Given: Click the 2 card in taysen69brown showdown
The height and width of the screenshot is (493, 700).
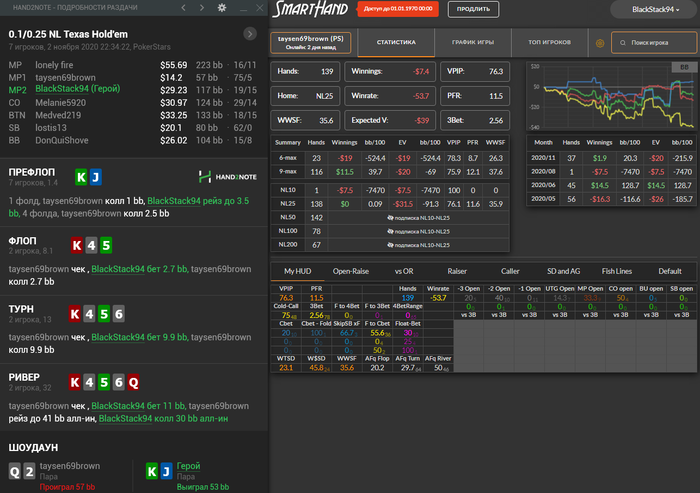Looking at the screenshot, I should 29,472.
